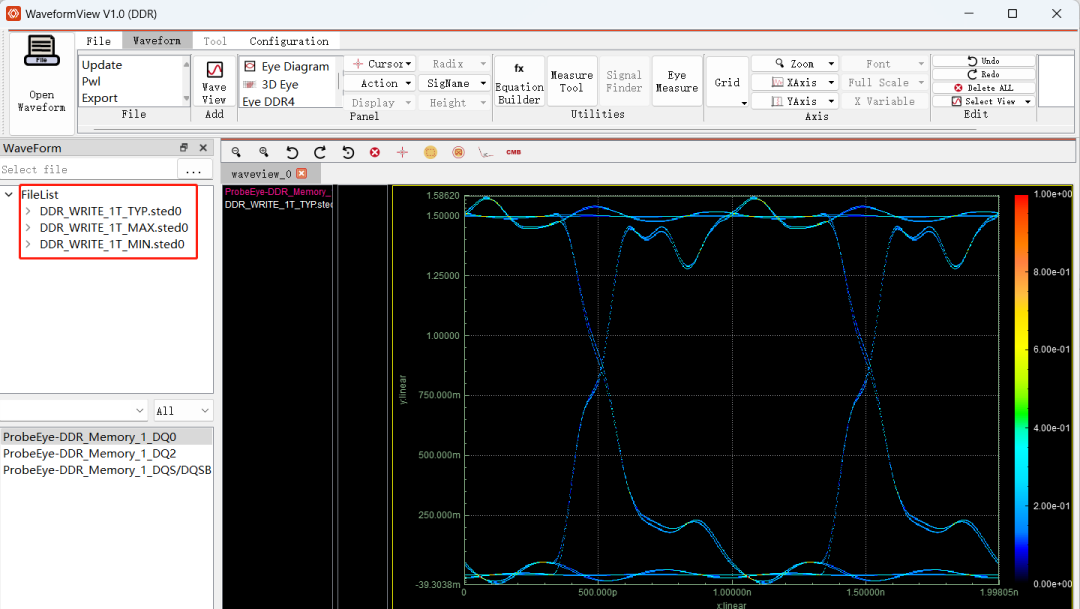This screenshot has height=609, width=1080.
Task: Select 3D Eye panel option
Action: pyautogui.click(x=271, y=84)
